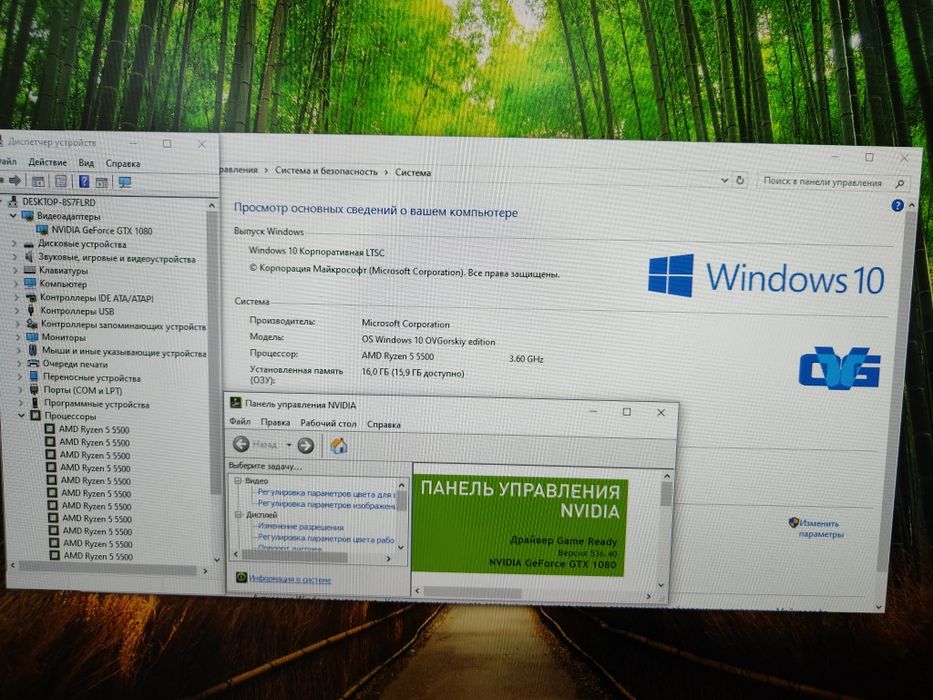Click the Изменить параметры link
Screen dimensions: 933x700
pyautogui.click(x=820, y=529)
